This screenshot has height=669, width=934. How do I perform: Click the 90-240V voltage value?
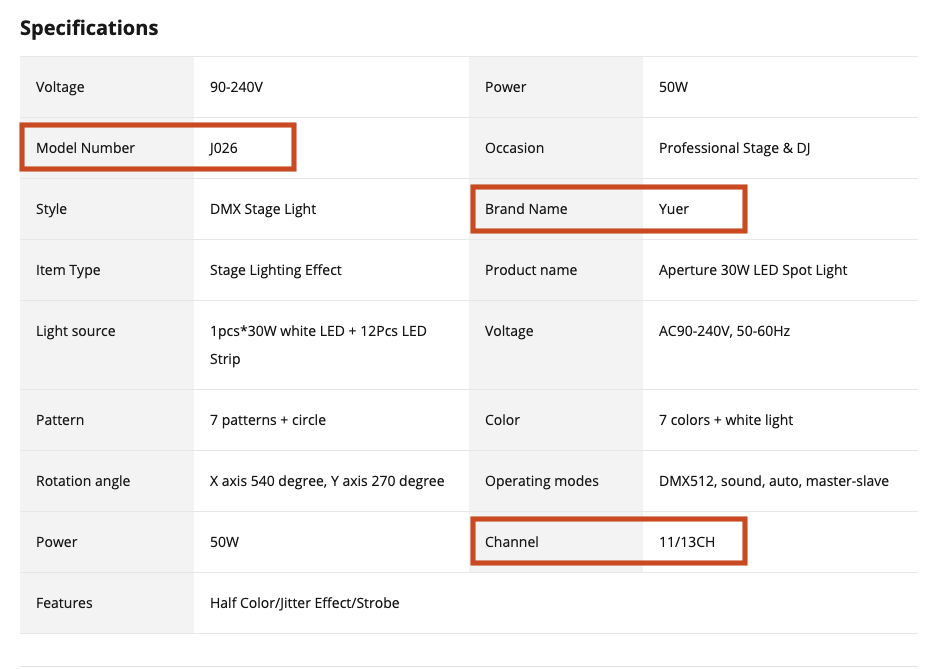pos(236,87)
